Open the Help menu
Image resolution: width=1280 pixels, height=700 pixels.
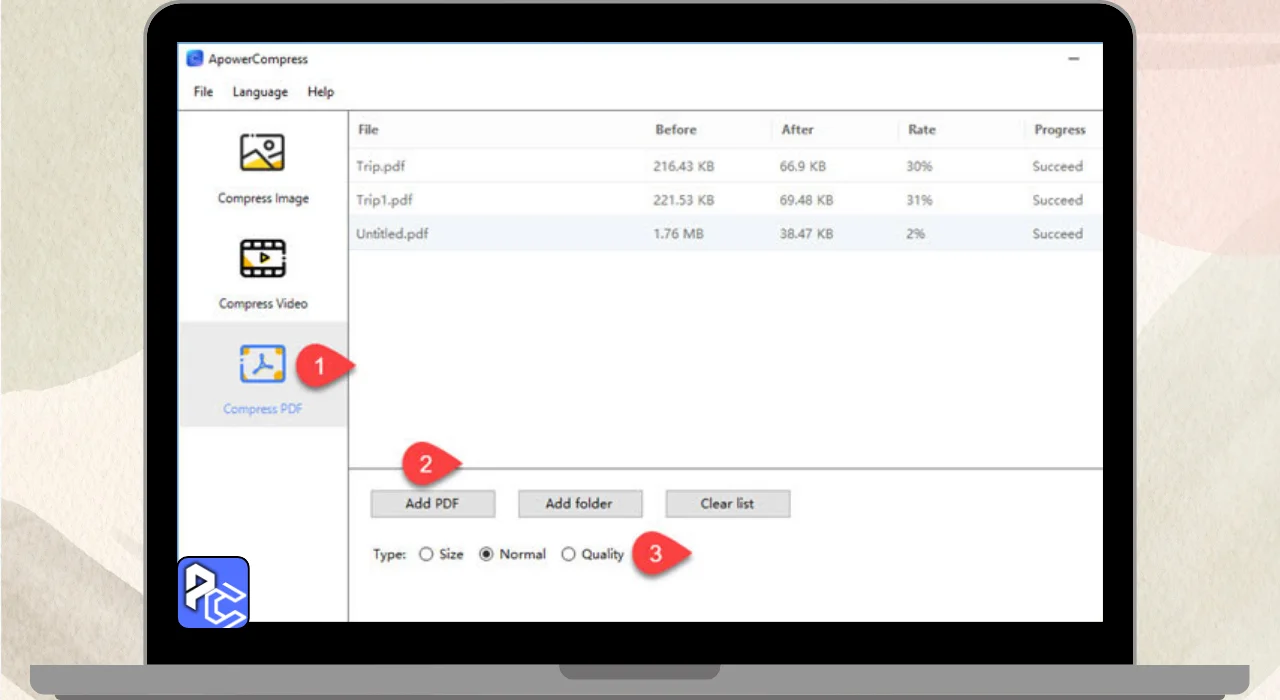pyautogui.click(x=320, y=92)
